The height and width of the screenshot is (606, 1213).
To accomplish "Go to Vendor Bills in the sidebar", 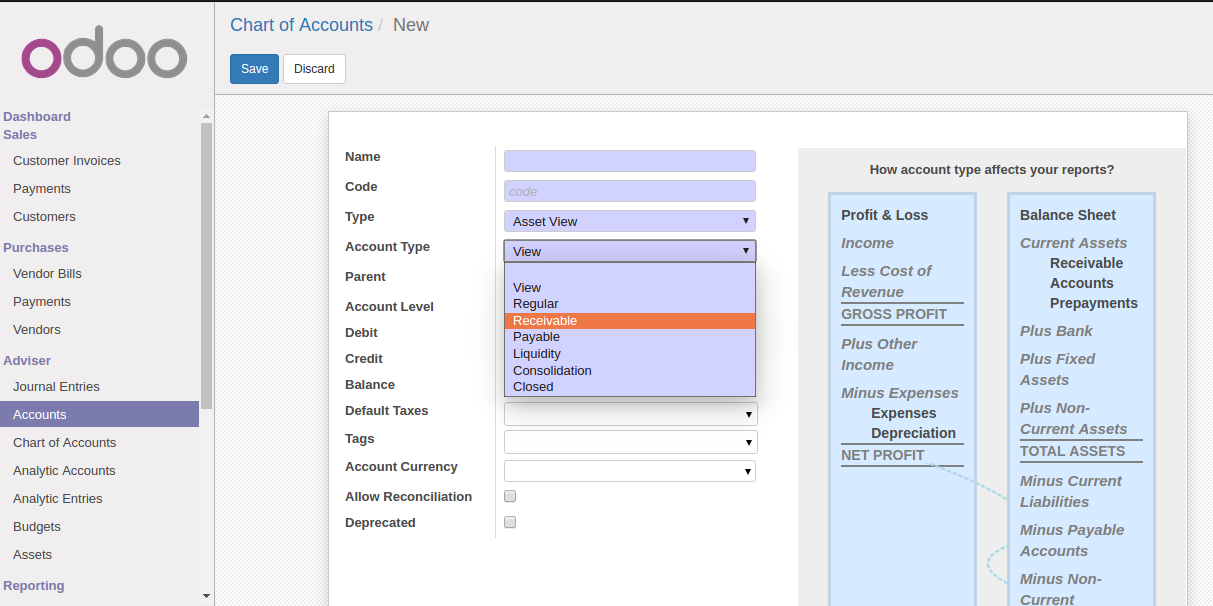I will [x=47, y=274].
